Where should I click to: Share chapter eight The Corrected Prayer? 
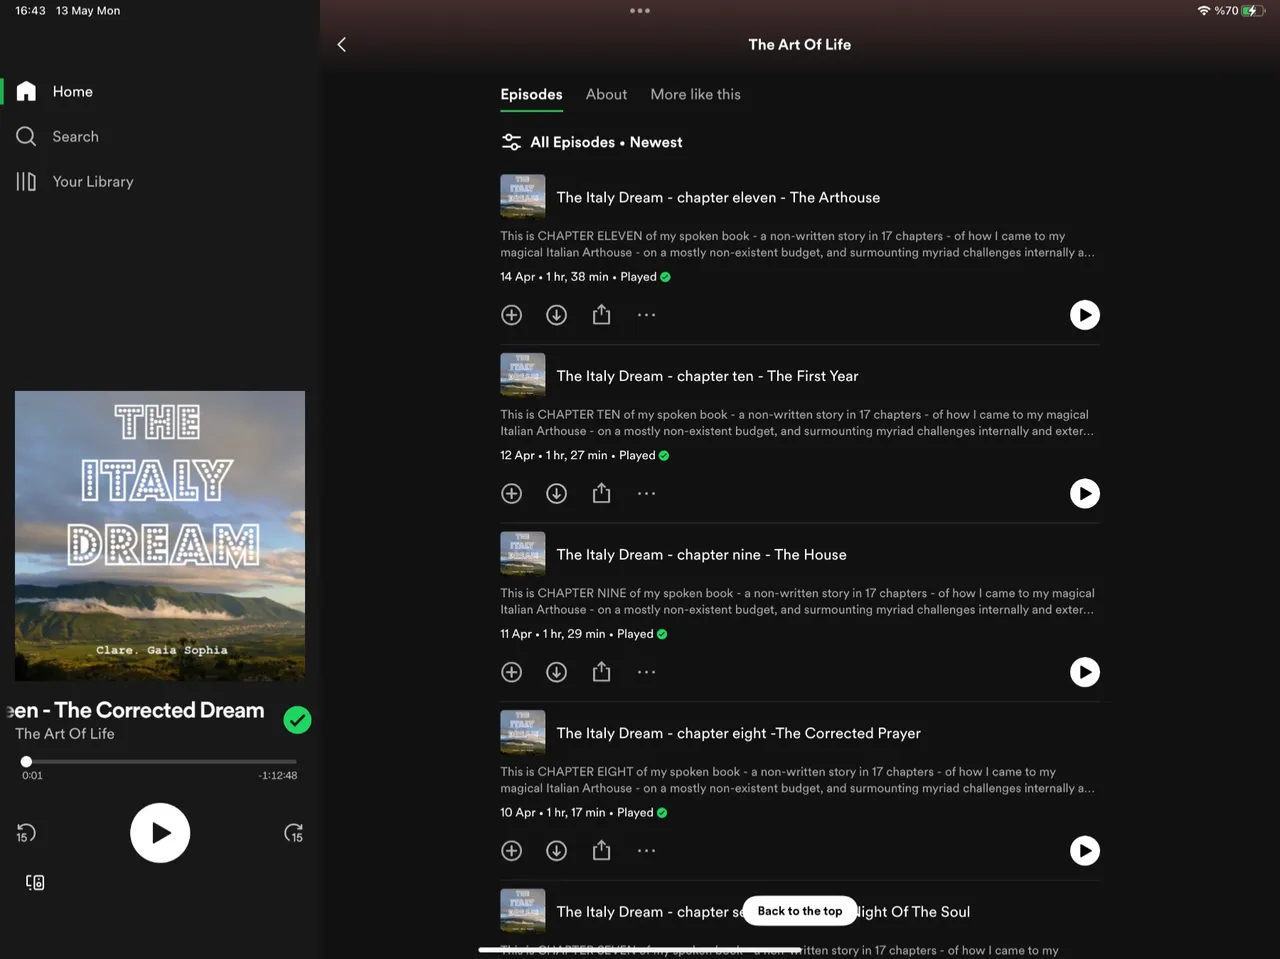(x=601, y=850)
